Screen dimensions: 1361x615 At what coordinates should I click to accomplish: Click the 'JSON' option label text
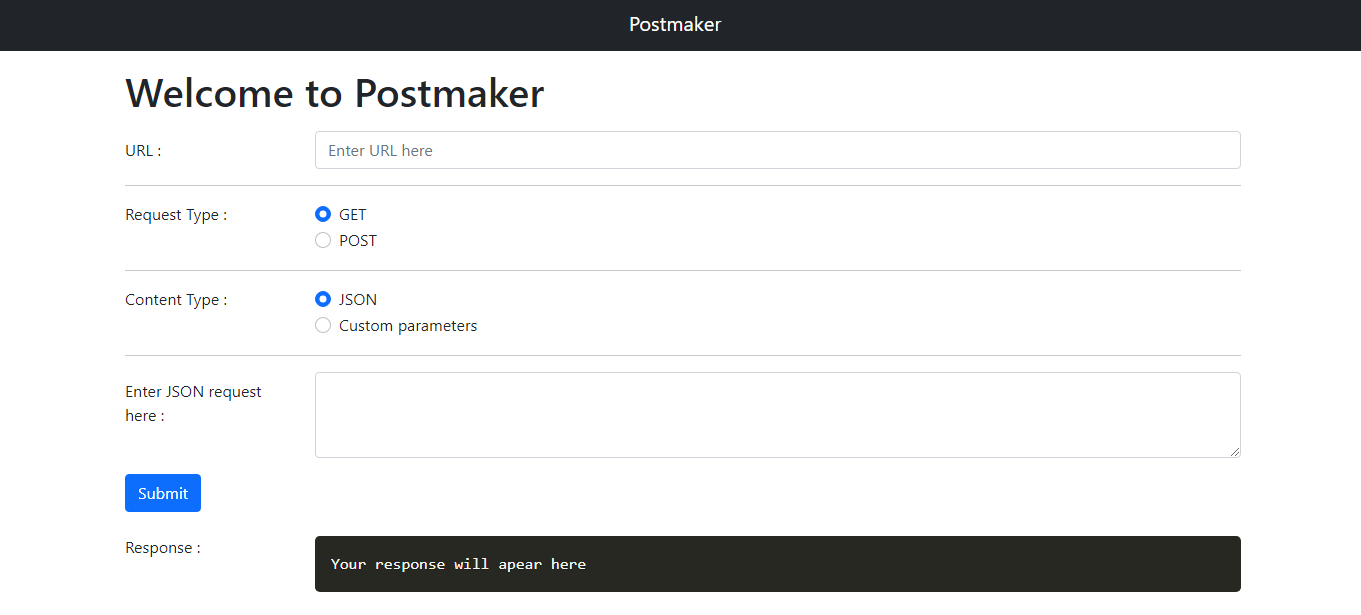point(358,299)
